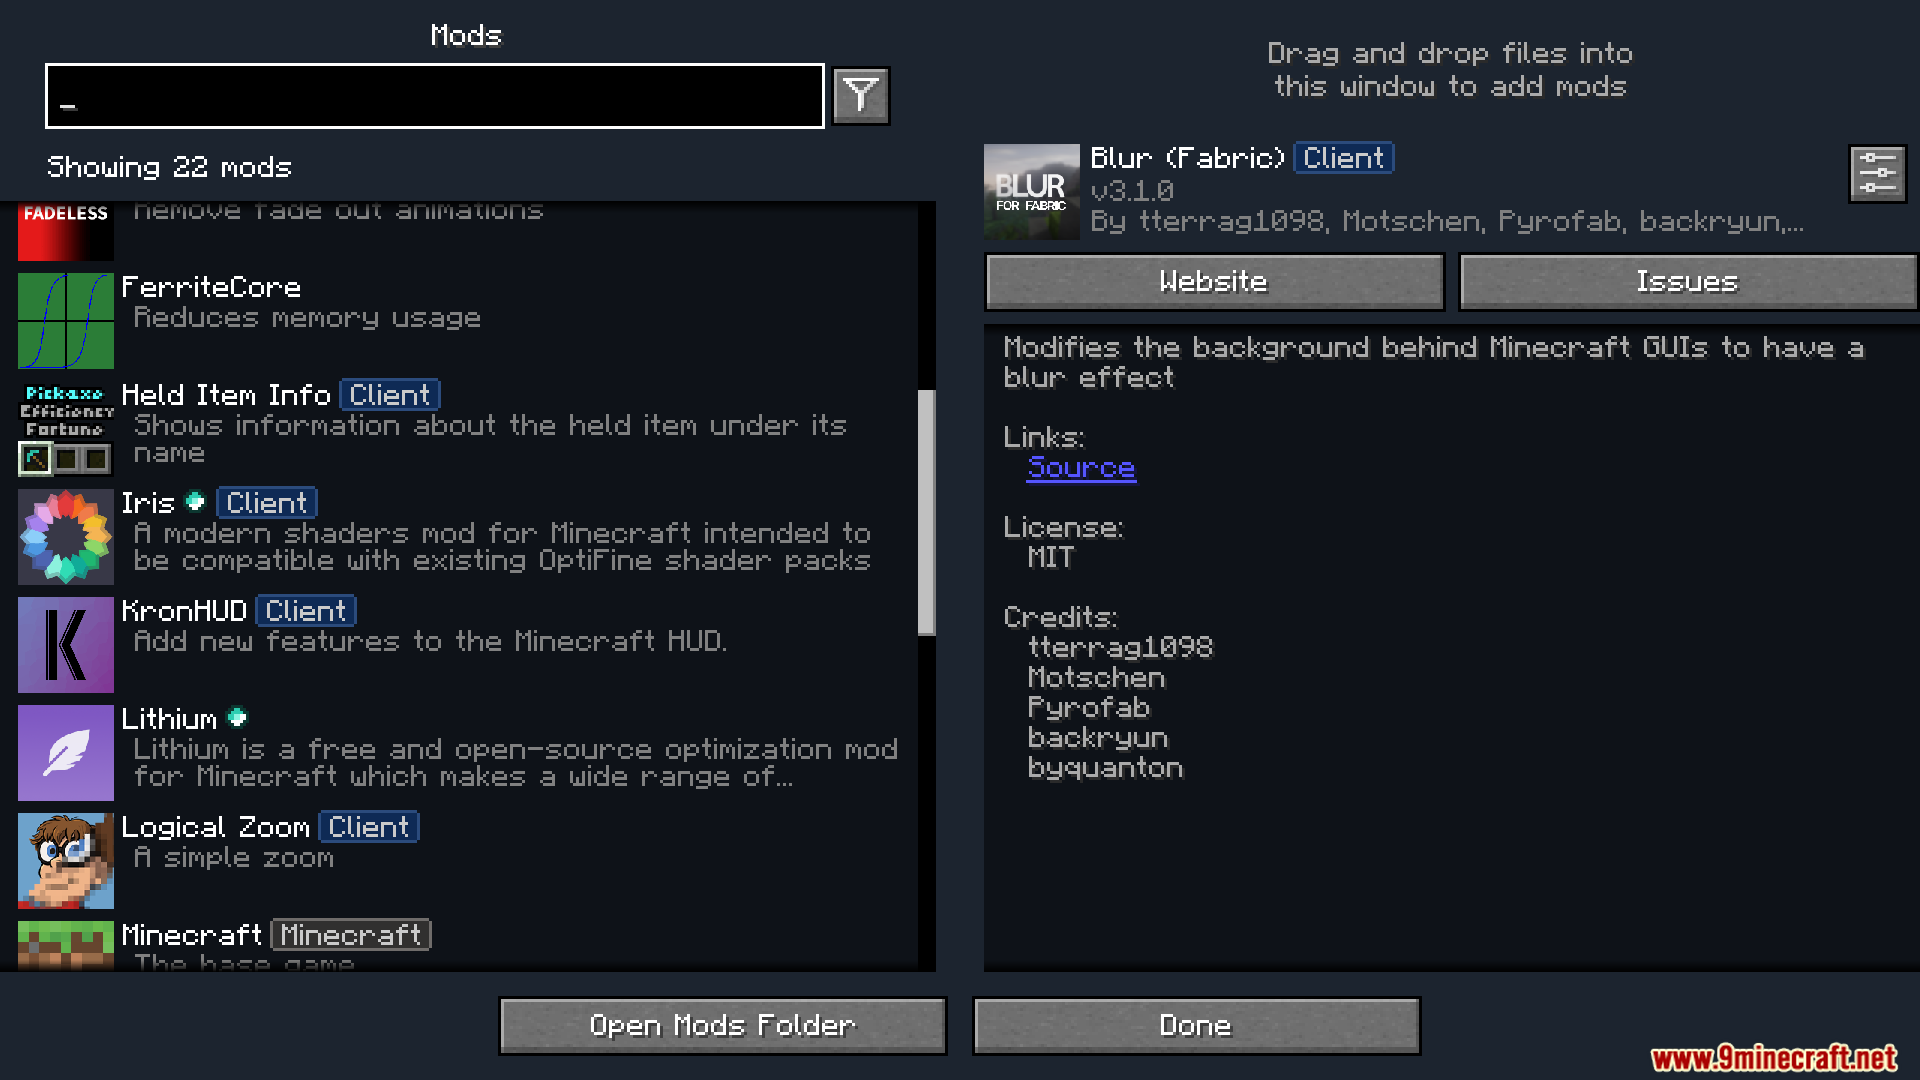Open the mod filter options funnel icon

(x=861, y=96)
